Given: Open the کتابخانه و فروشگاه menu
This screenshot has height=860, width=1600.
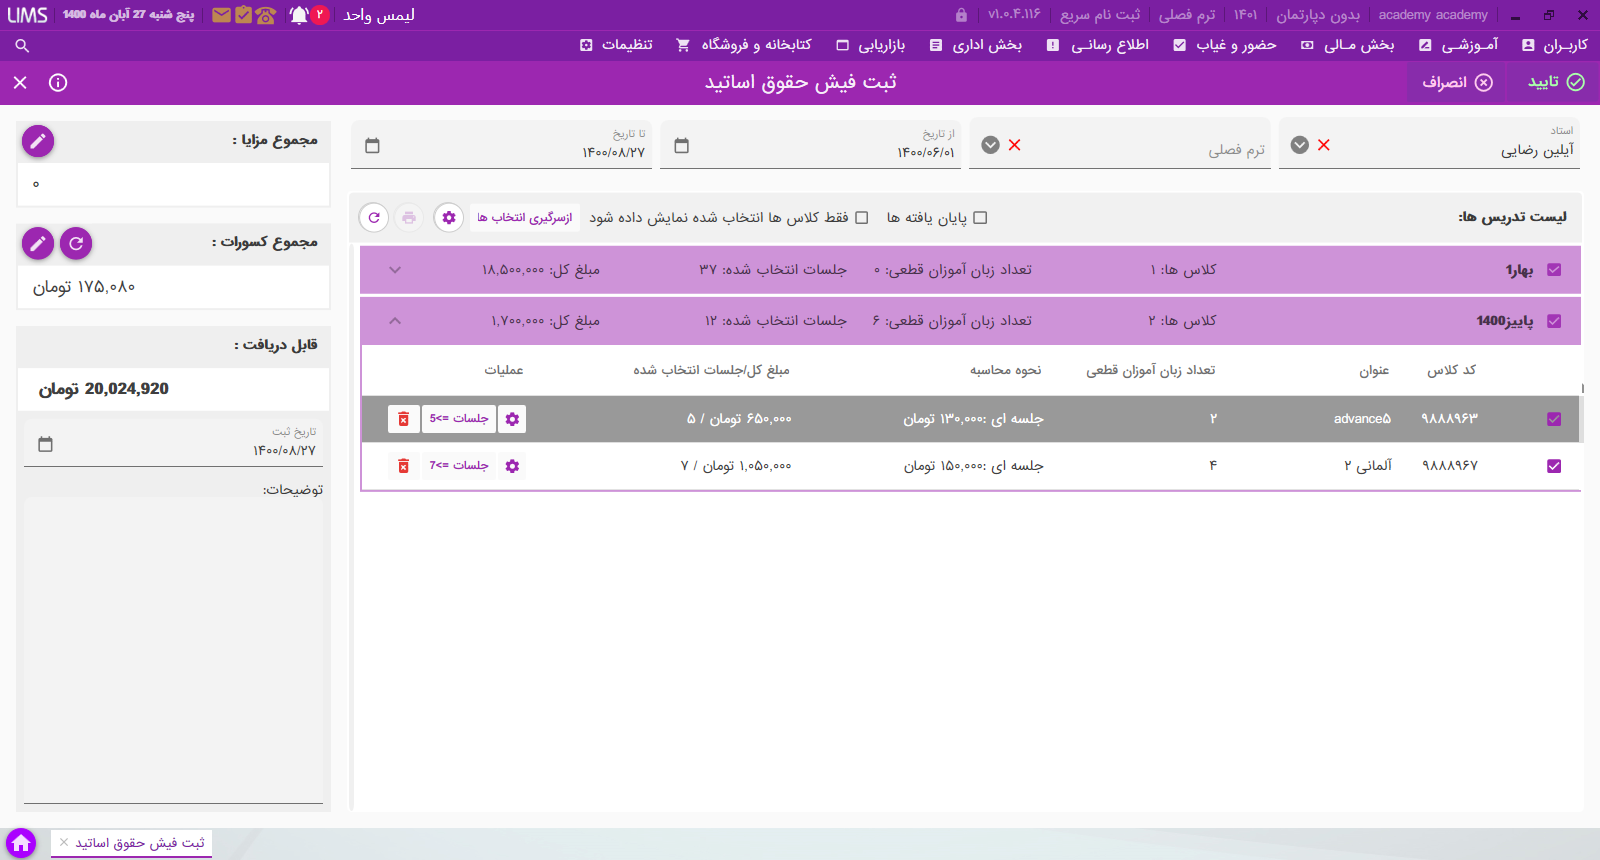Looking at the screenshot, I should tap(744, 45).
